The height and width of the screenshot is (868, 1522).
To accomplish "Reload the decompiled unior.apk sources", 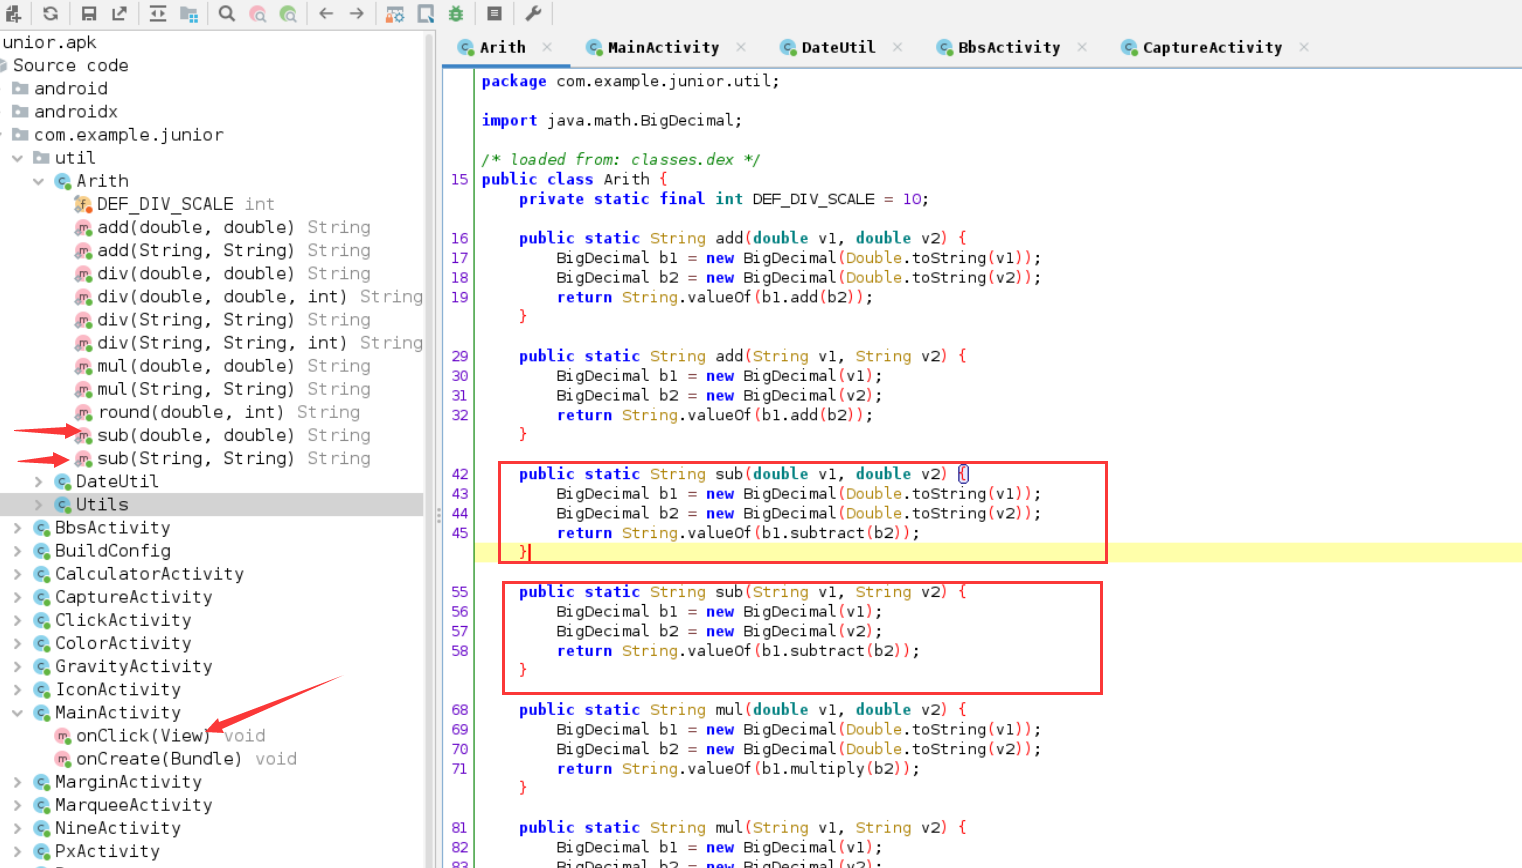I will coord(50,13).
